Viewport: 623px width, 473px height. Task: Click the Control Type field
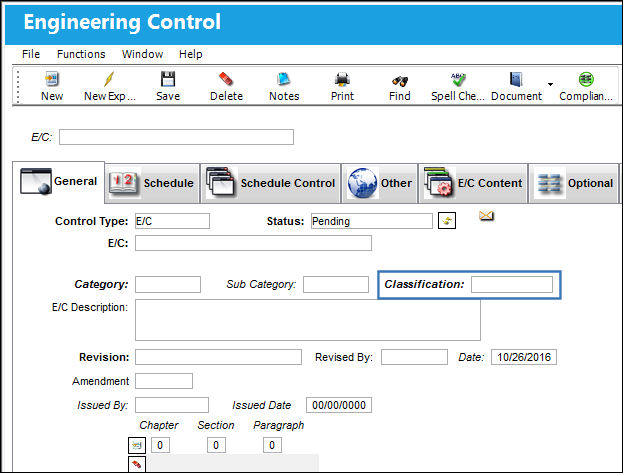click(172, 221)
